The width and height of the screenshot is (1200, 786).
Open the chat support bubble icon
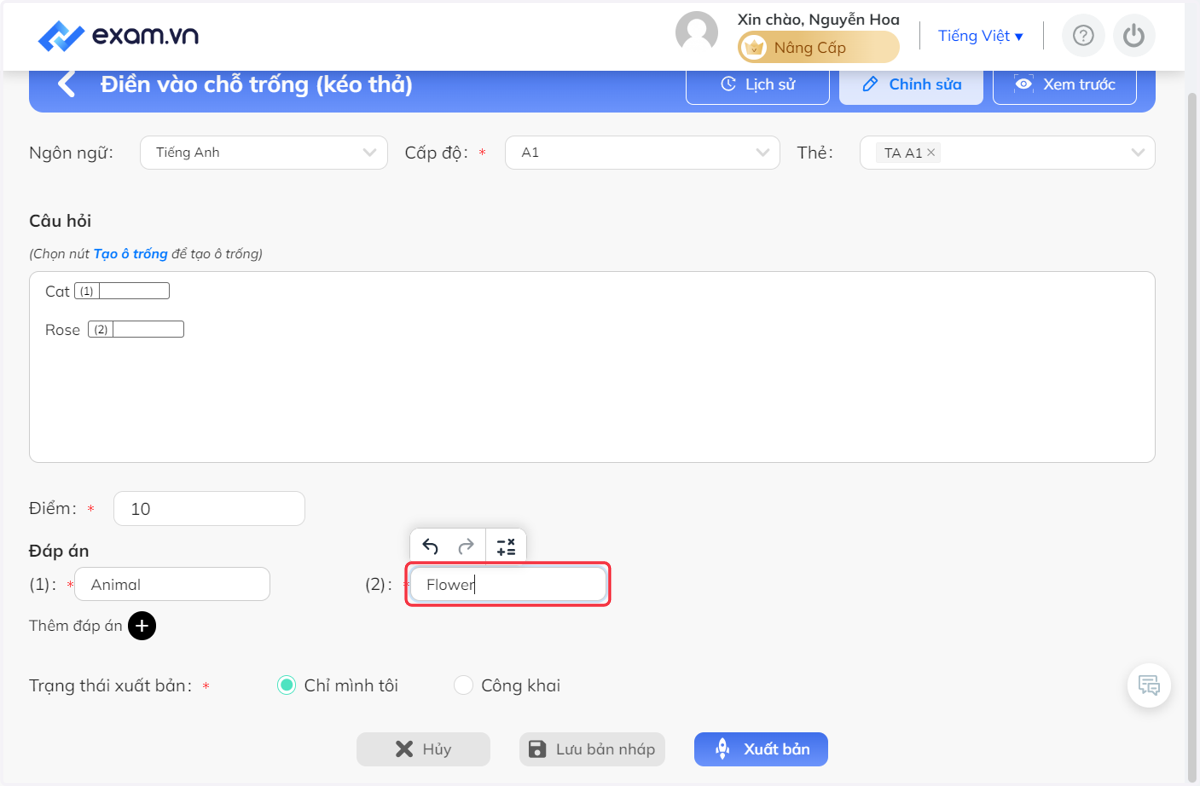click(x=1149, y=686)
